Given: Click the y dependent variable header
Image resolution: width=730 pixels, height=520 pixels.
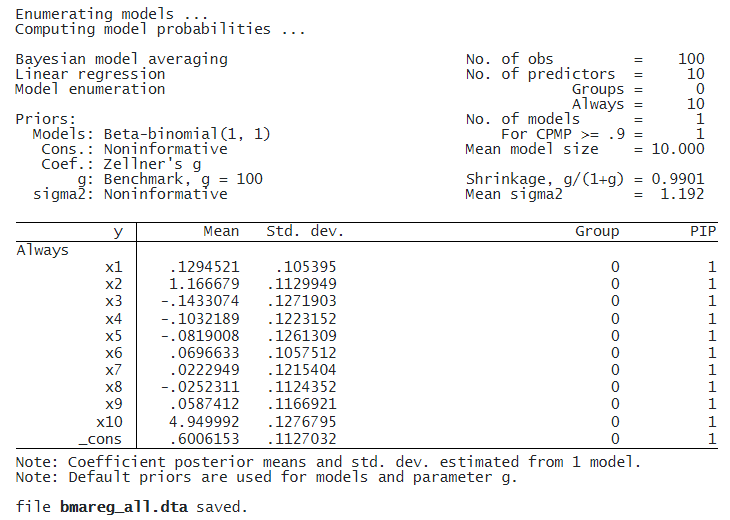Looking at the screenshot, I should click(118, 231).
